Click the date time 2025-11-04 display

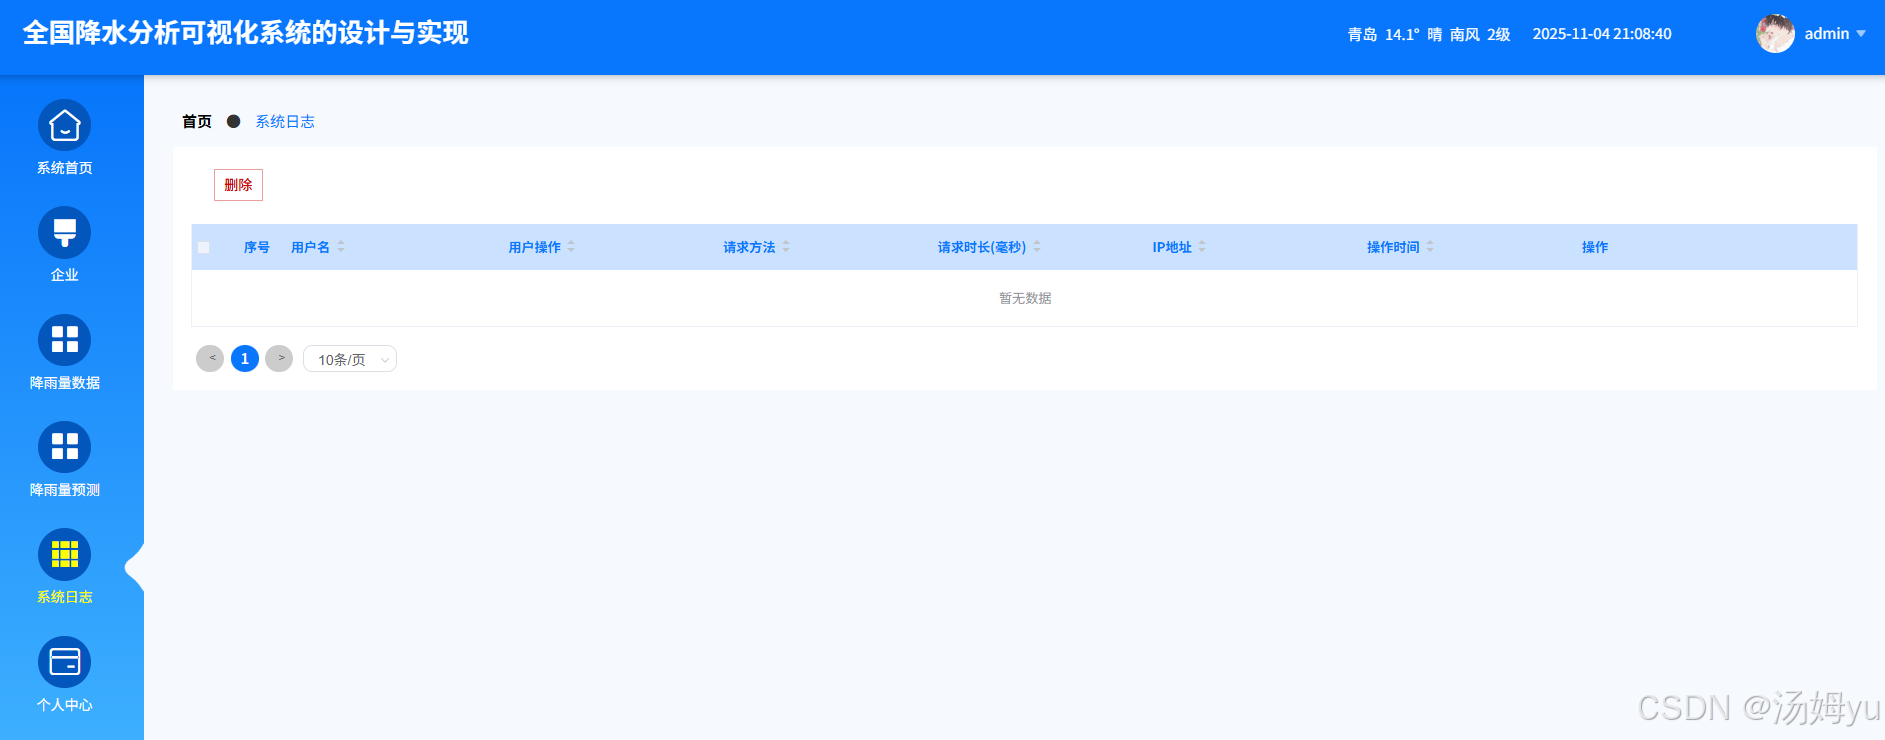pyautogui.click(x=1602, y=34)
